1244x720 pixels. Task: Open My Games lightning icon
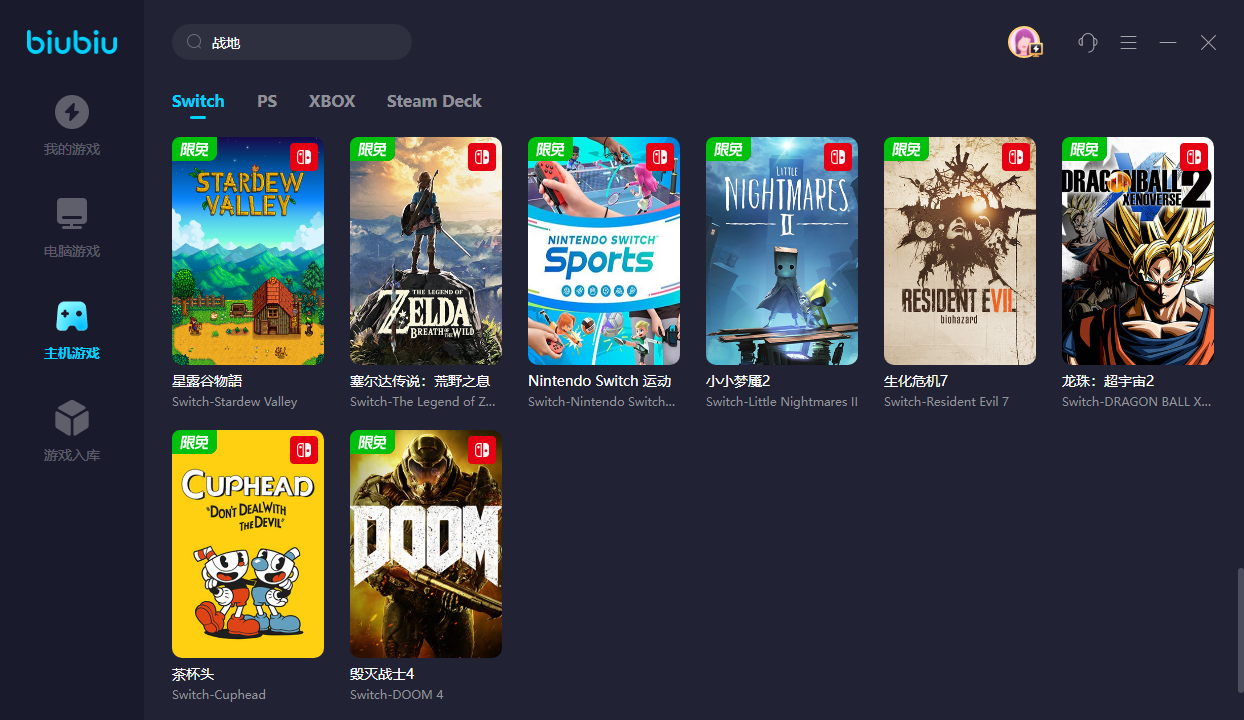tap(72, 112)
